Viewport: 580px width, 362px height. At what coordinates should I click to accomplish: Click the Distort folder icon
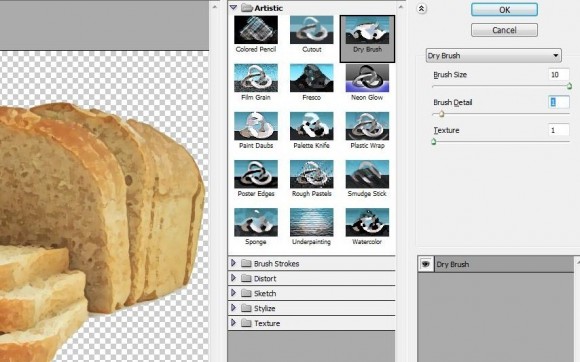coord(246,278)
